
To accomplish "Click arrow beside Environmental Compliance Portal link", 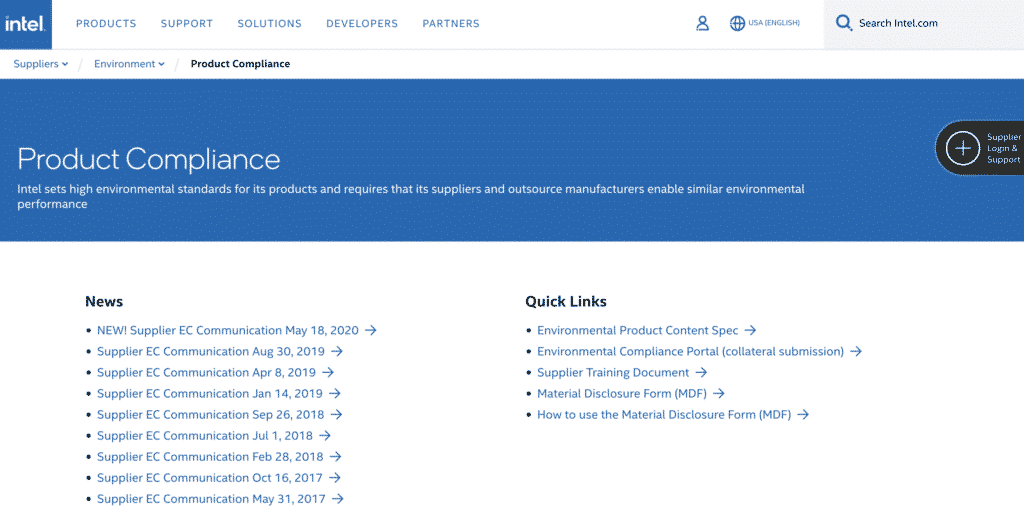I will 856,351.
